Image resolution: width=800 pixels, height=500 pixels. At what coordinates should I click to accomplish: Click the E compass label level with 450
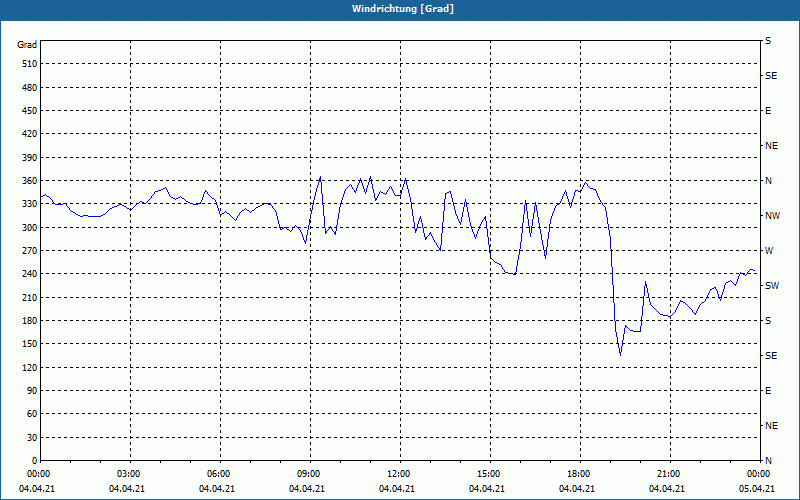click(x=768, y=111)
